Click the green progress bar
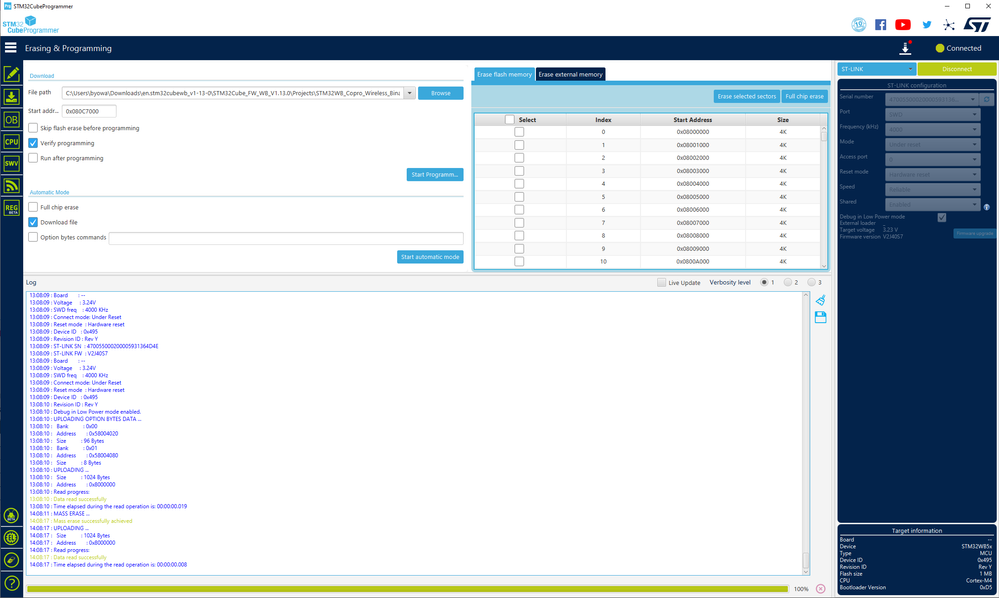This screenshot has height=598, width=999. pos(407,589)
